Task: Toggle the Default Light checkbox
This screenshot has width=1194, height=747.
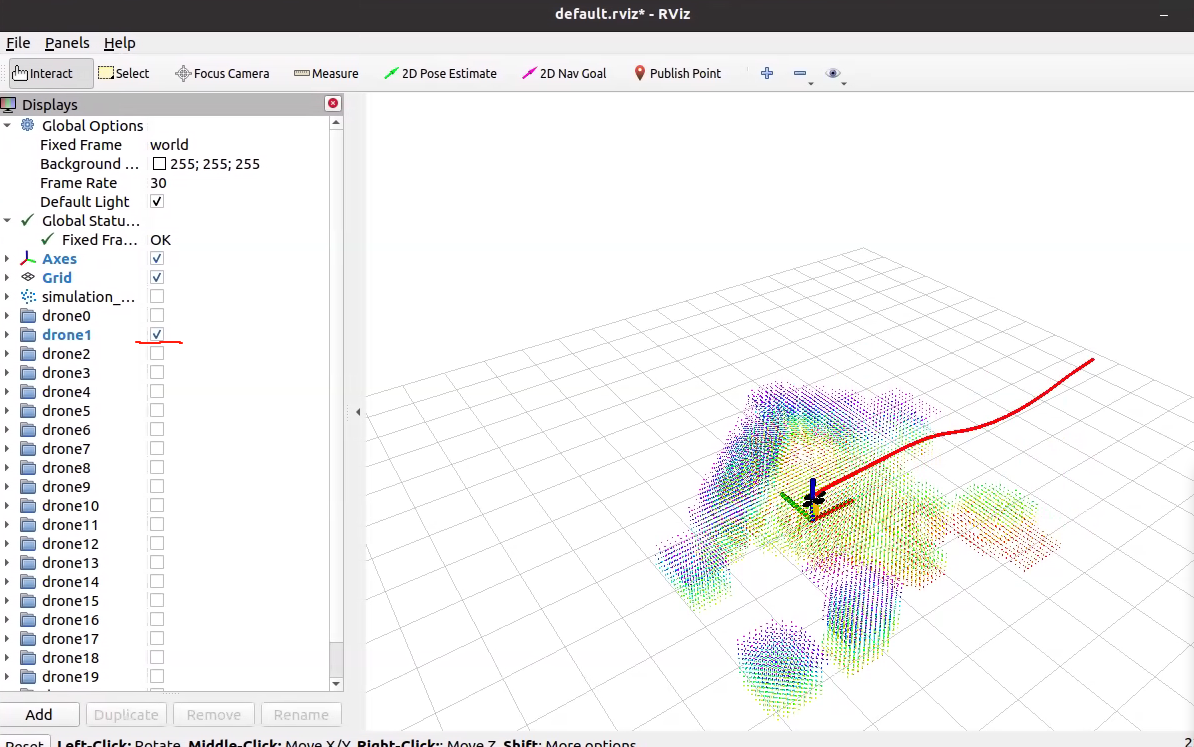Action: pyautogui.click(x=157, y=201)
